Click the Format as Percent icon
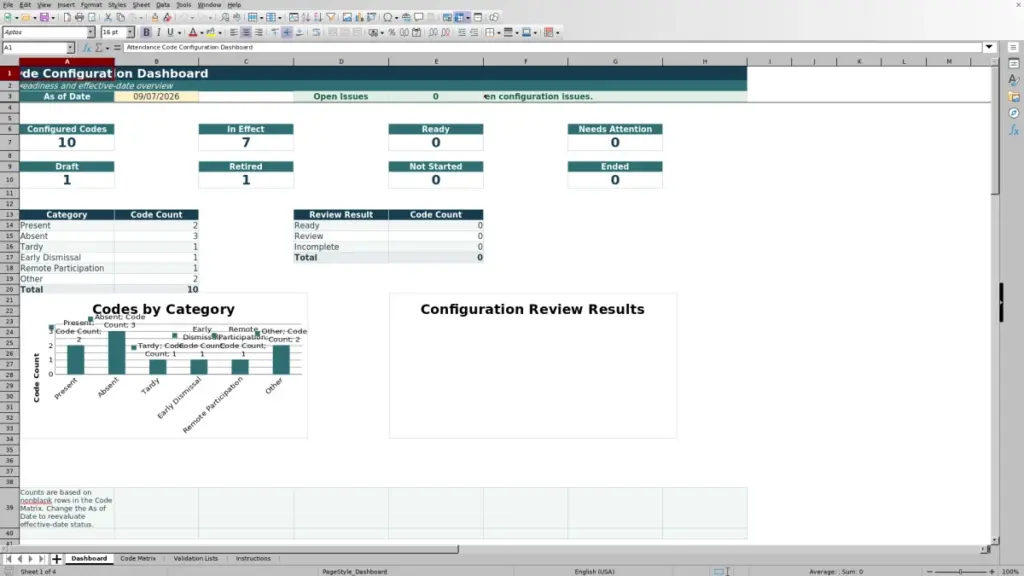The image size is (1024, 576). (392, 32)
